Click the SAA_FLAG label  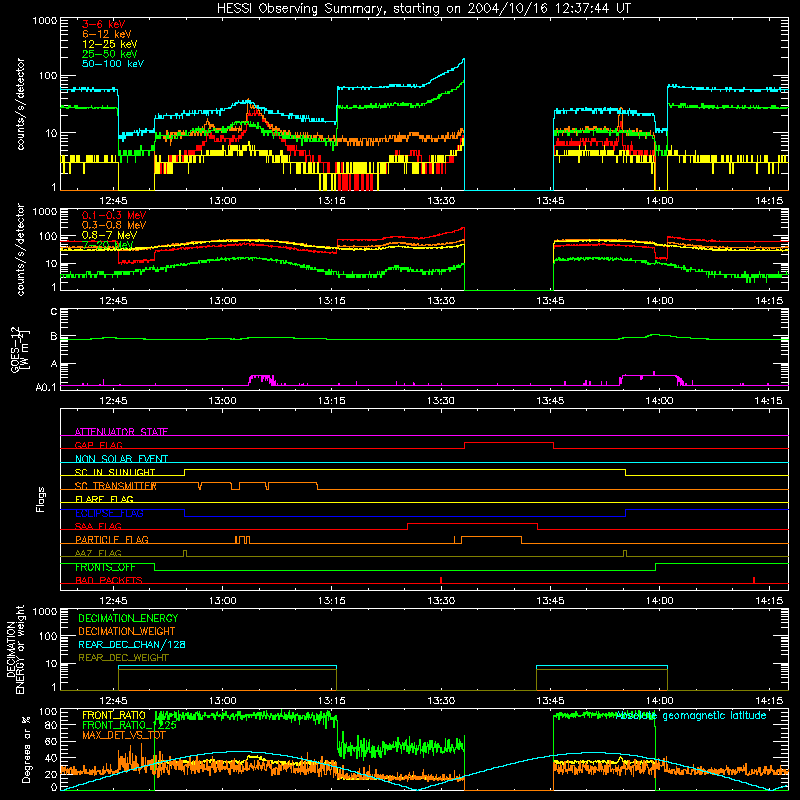click(x=98, y=526)
